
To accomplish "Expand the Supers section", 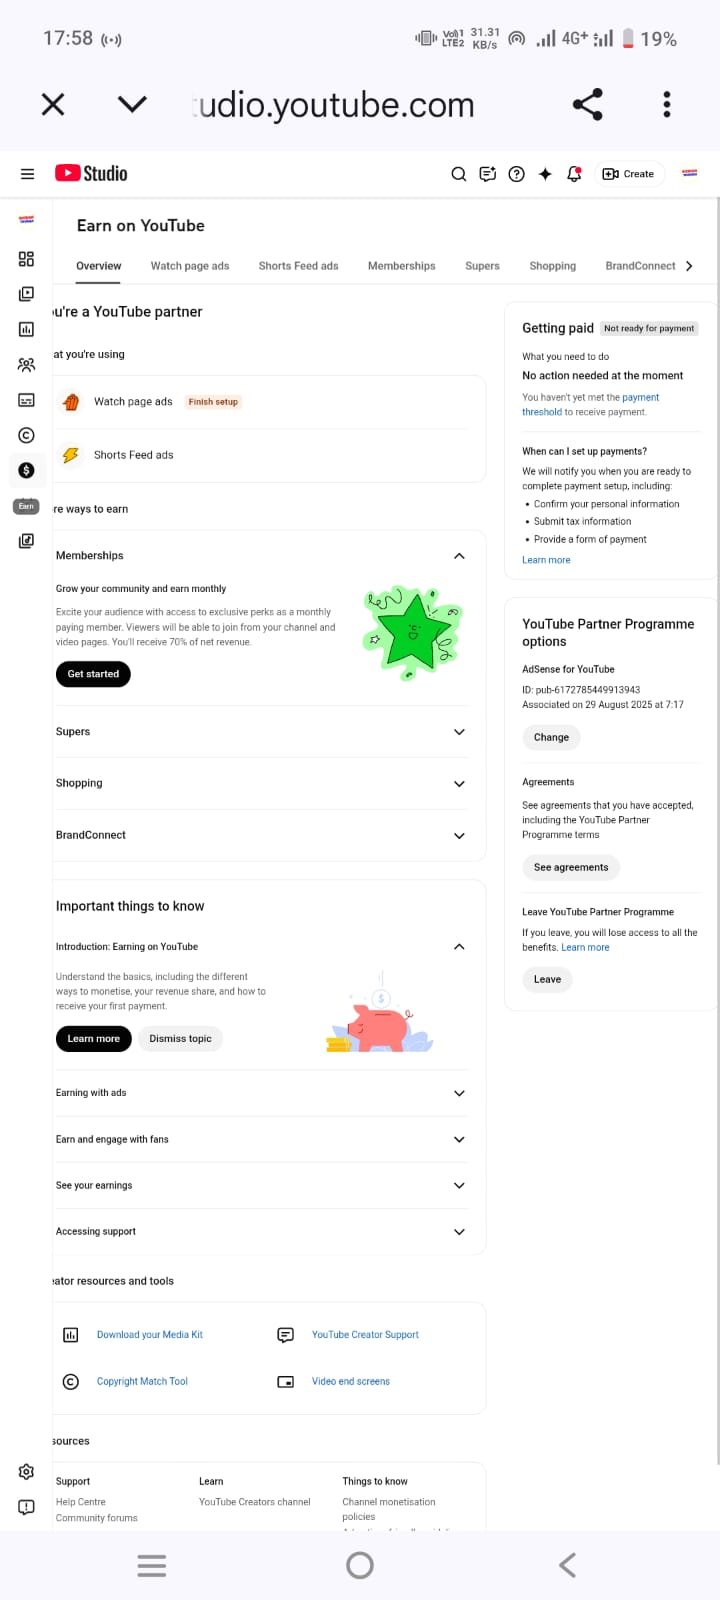I will tap(459, 732).
